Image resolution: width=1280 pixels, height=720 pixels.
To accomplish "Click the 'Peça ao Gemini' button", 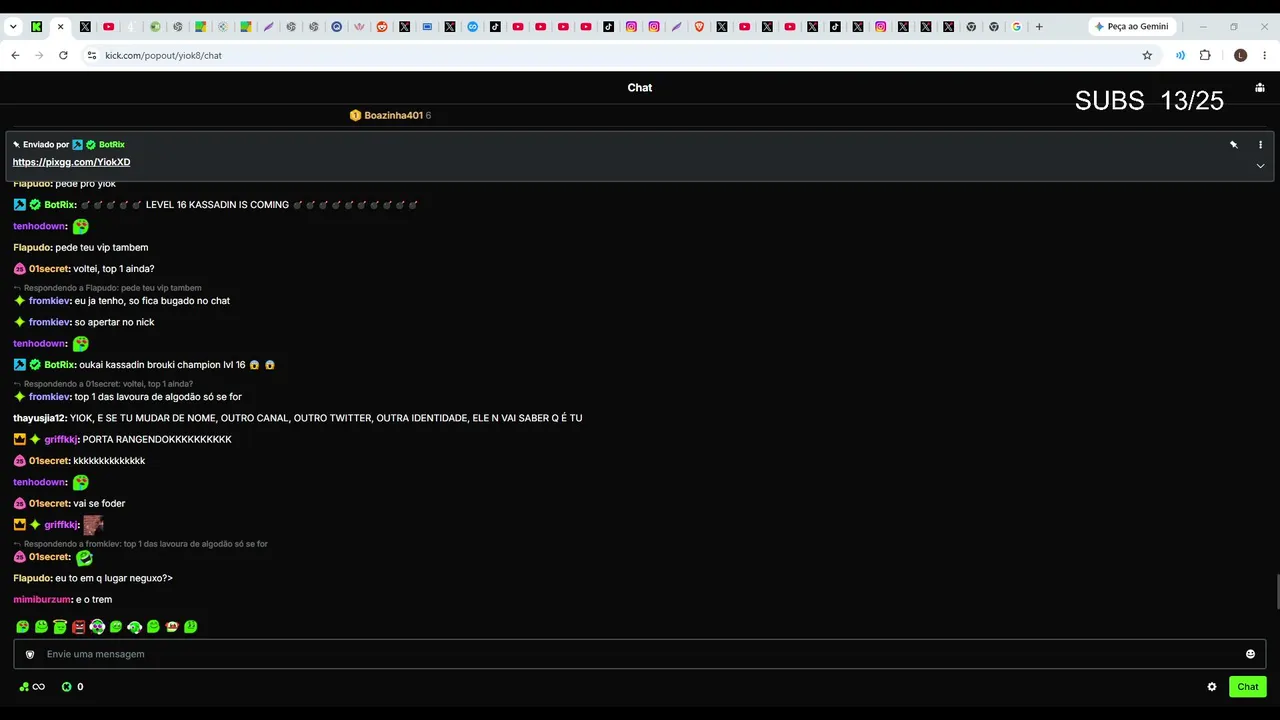I will [1133, 27].
